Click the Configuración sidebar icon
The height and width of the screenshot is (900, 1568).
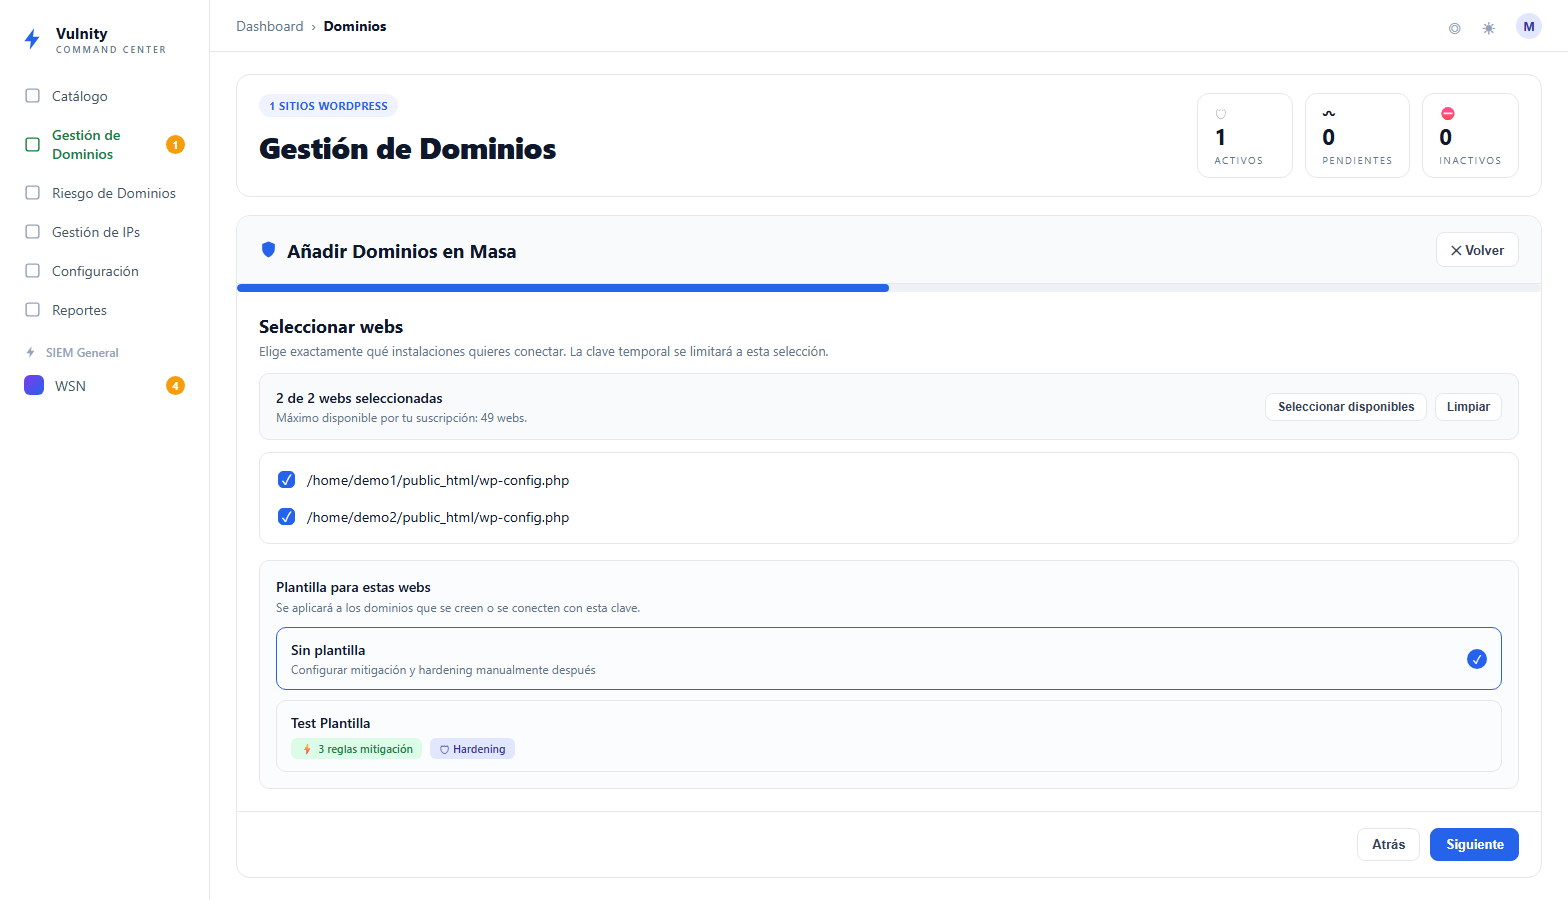coord(32,271)
